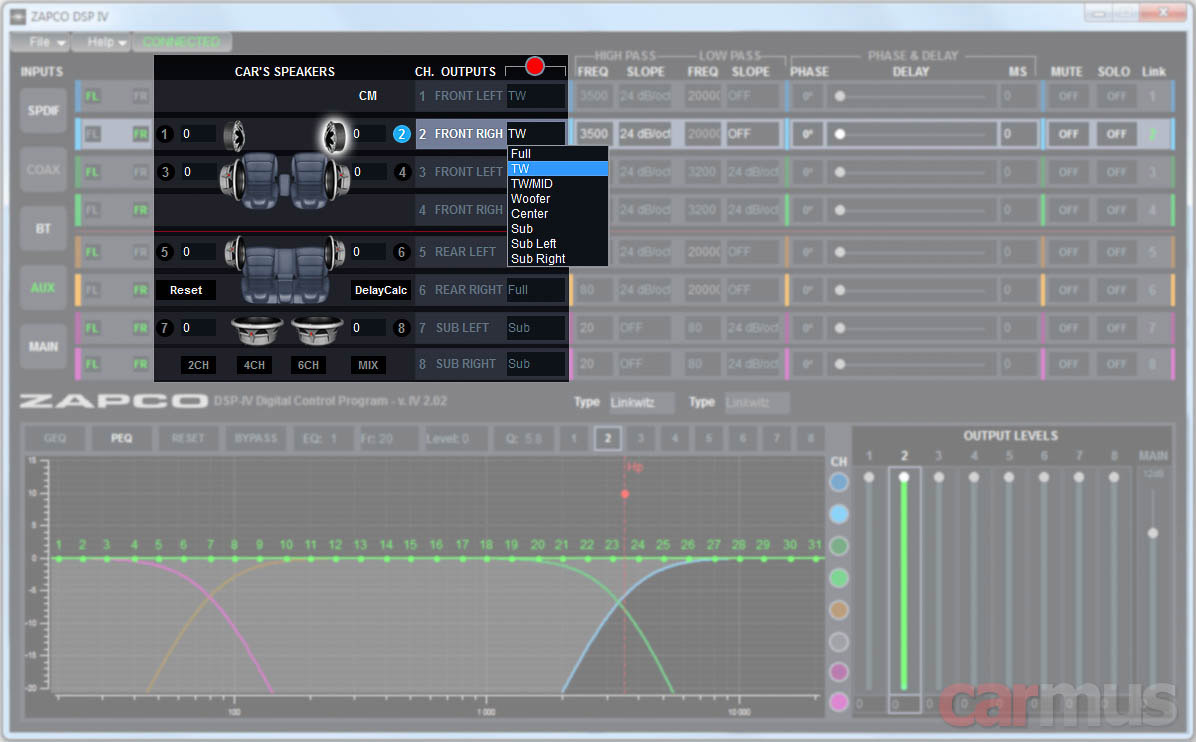The image size is (1196, 742).
Task: Click the left subwoofer icon
Action: tap(257, 329)
